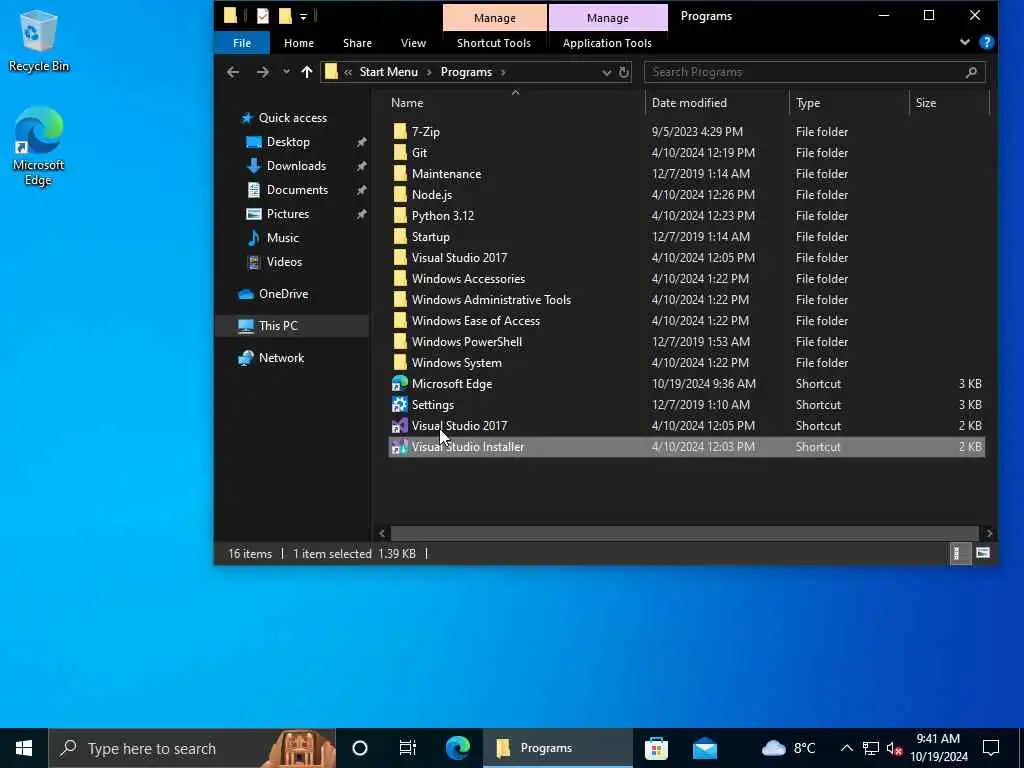The height and width of the screenshot is (768, 1024).
Task: Select the Windows PowerShell folder row
Action: coord(686,342)
